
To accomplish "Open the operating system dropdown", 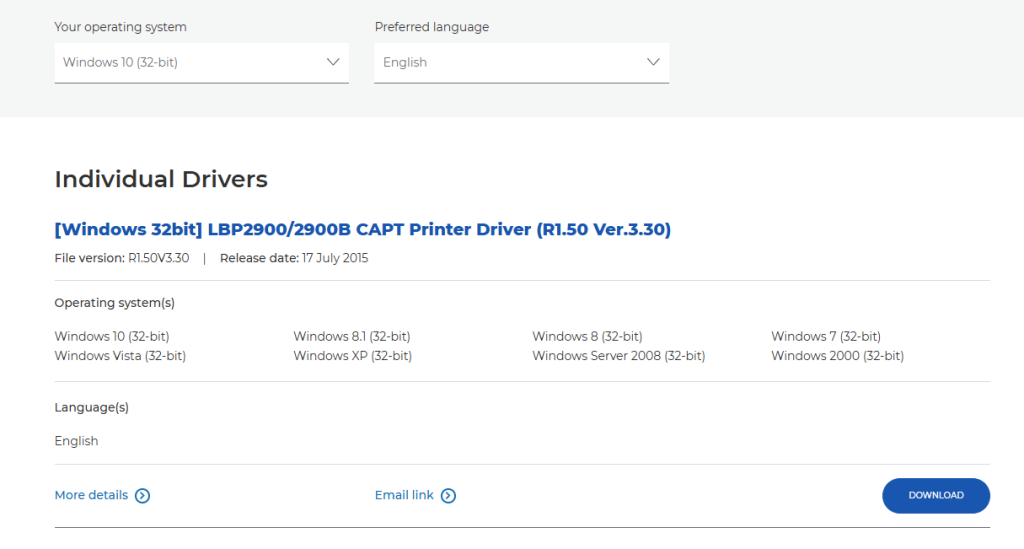I will point(201,63).
